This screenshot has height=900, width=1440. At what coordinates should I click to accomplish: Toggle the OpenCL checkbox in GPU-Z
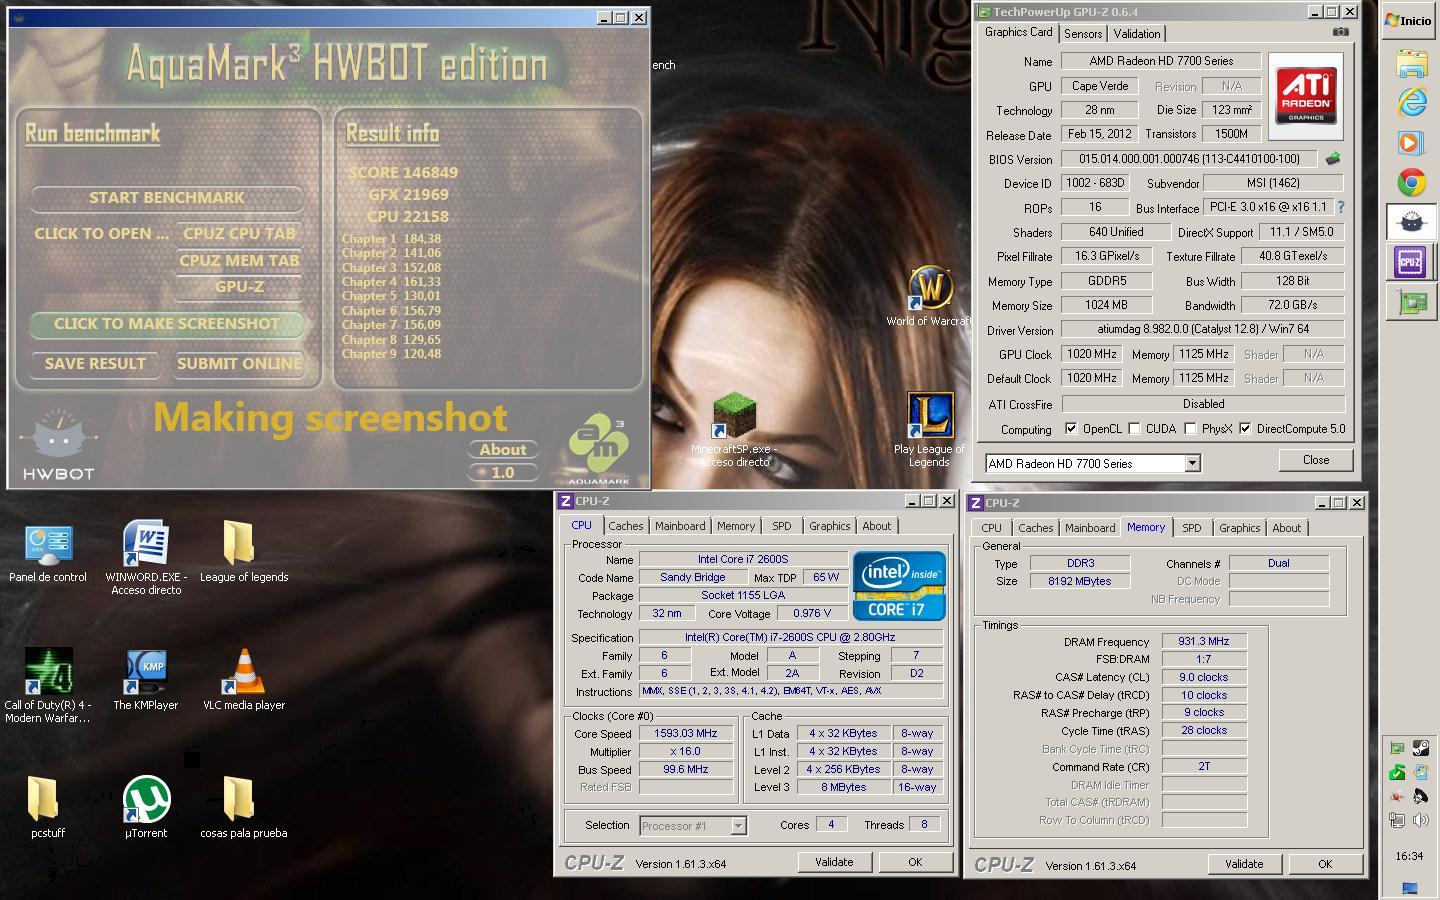click(x=1071, y=429)
